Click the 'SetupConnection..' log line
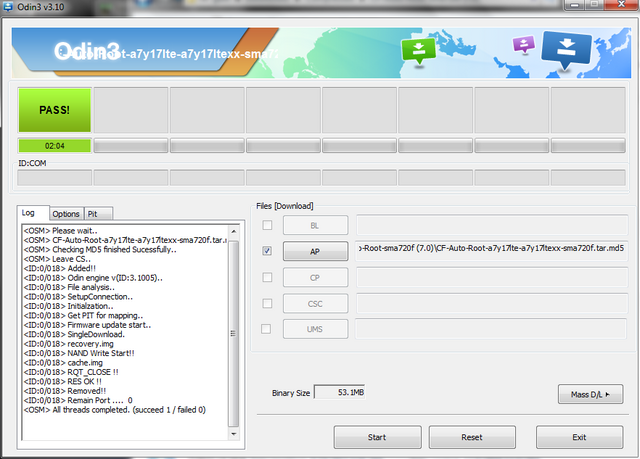This screenshot has height=459, width=640. pos(78,297)
